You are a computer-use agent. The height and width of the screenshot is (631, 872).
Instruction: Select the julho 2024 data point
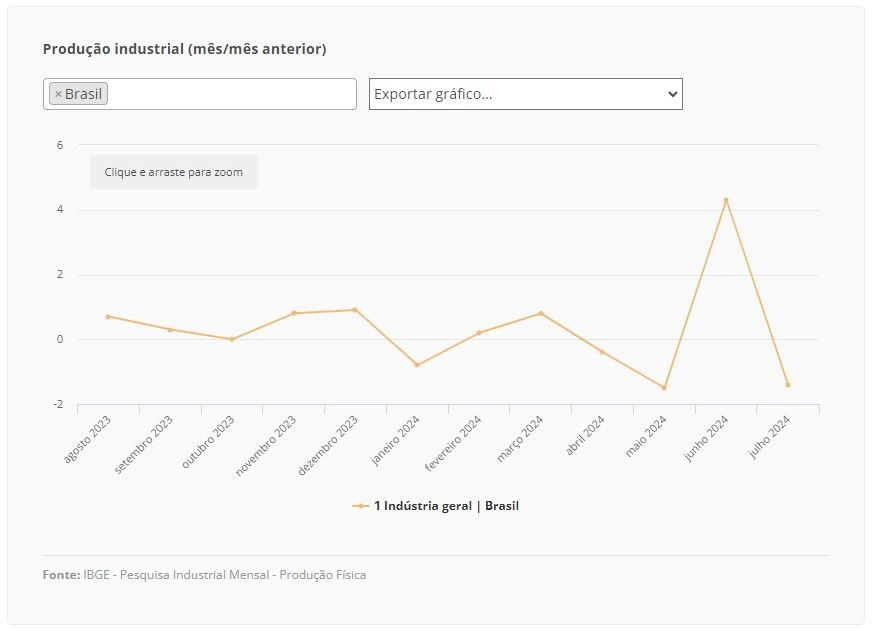click(787, 385)
